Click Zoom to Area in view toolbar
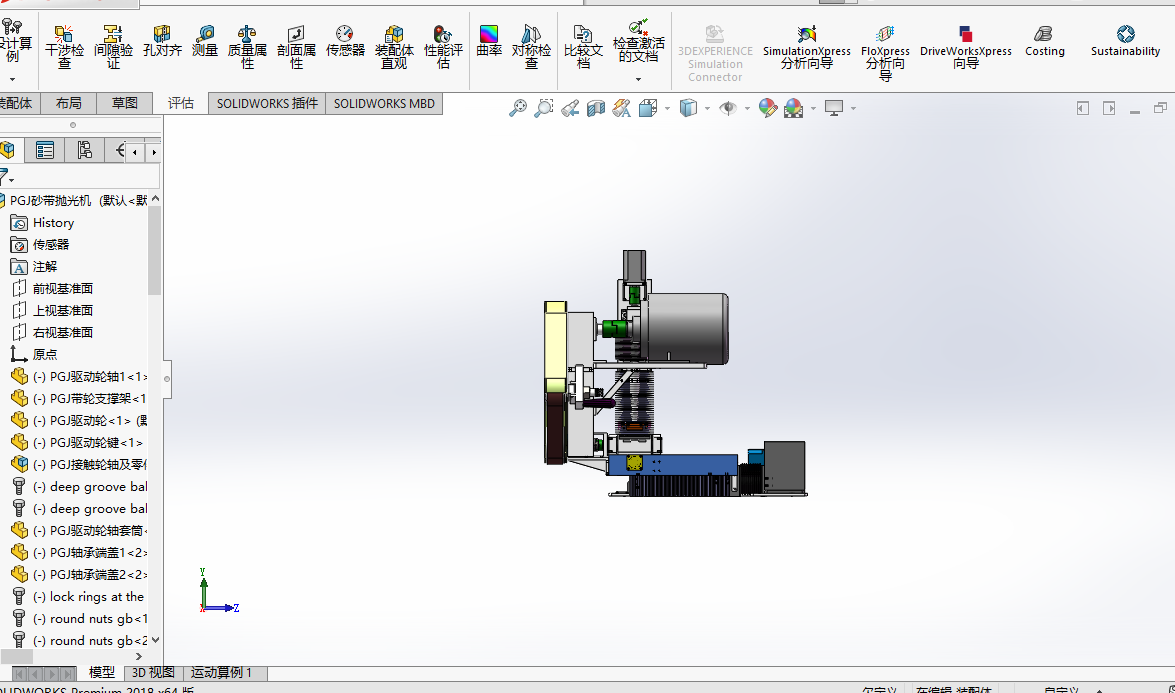1175x693 pixels. [544, 109]
